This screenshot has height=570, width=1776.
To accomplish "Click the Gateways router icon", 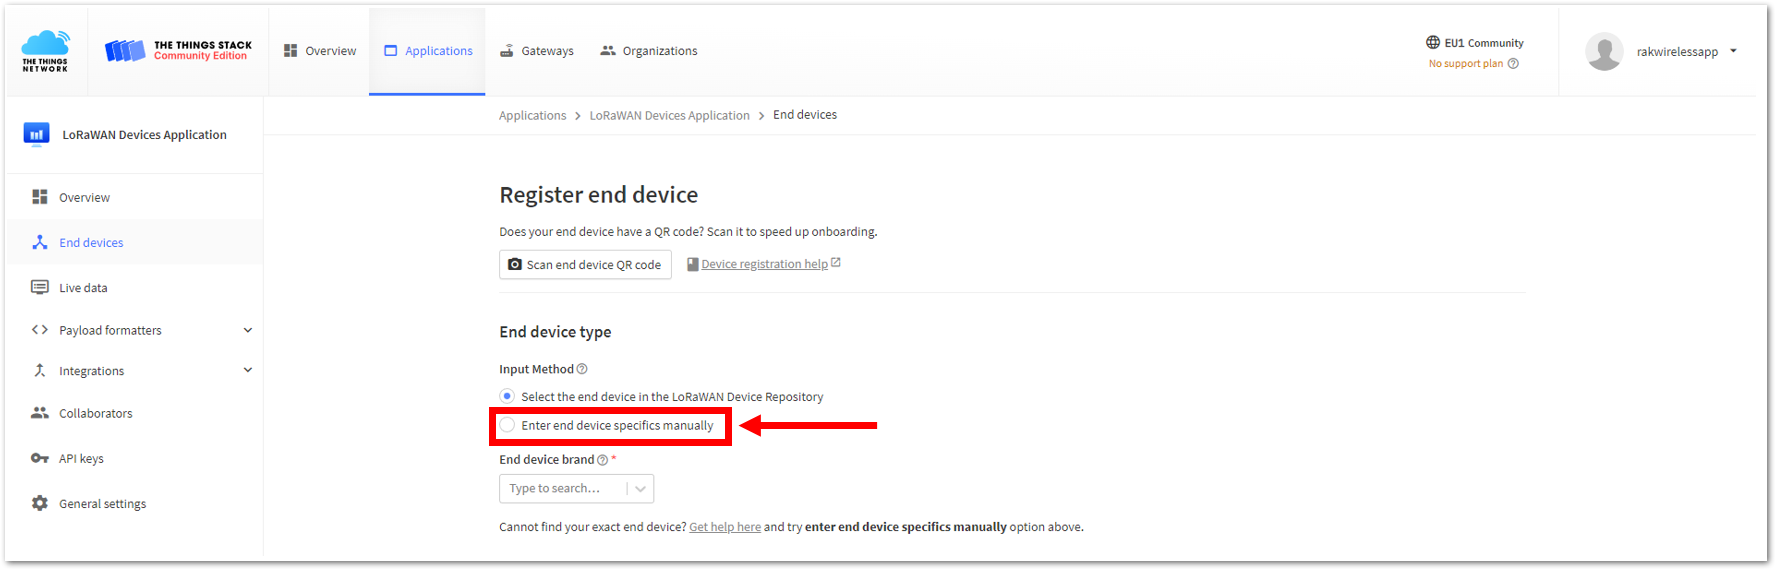I will click(x=507, y=50).
